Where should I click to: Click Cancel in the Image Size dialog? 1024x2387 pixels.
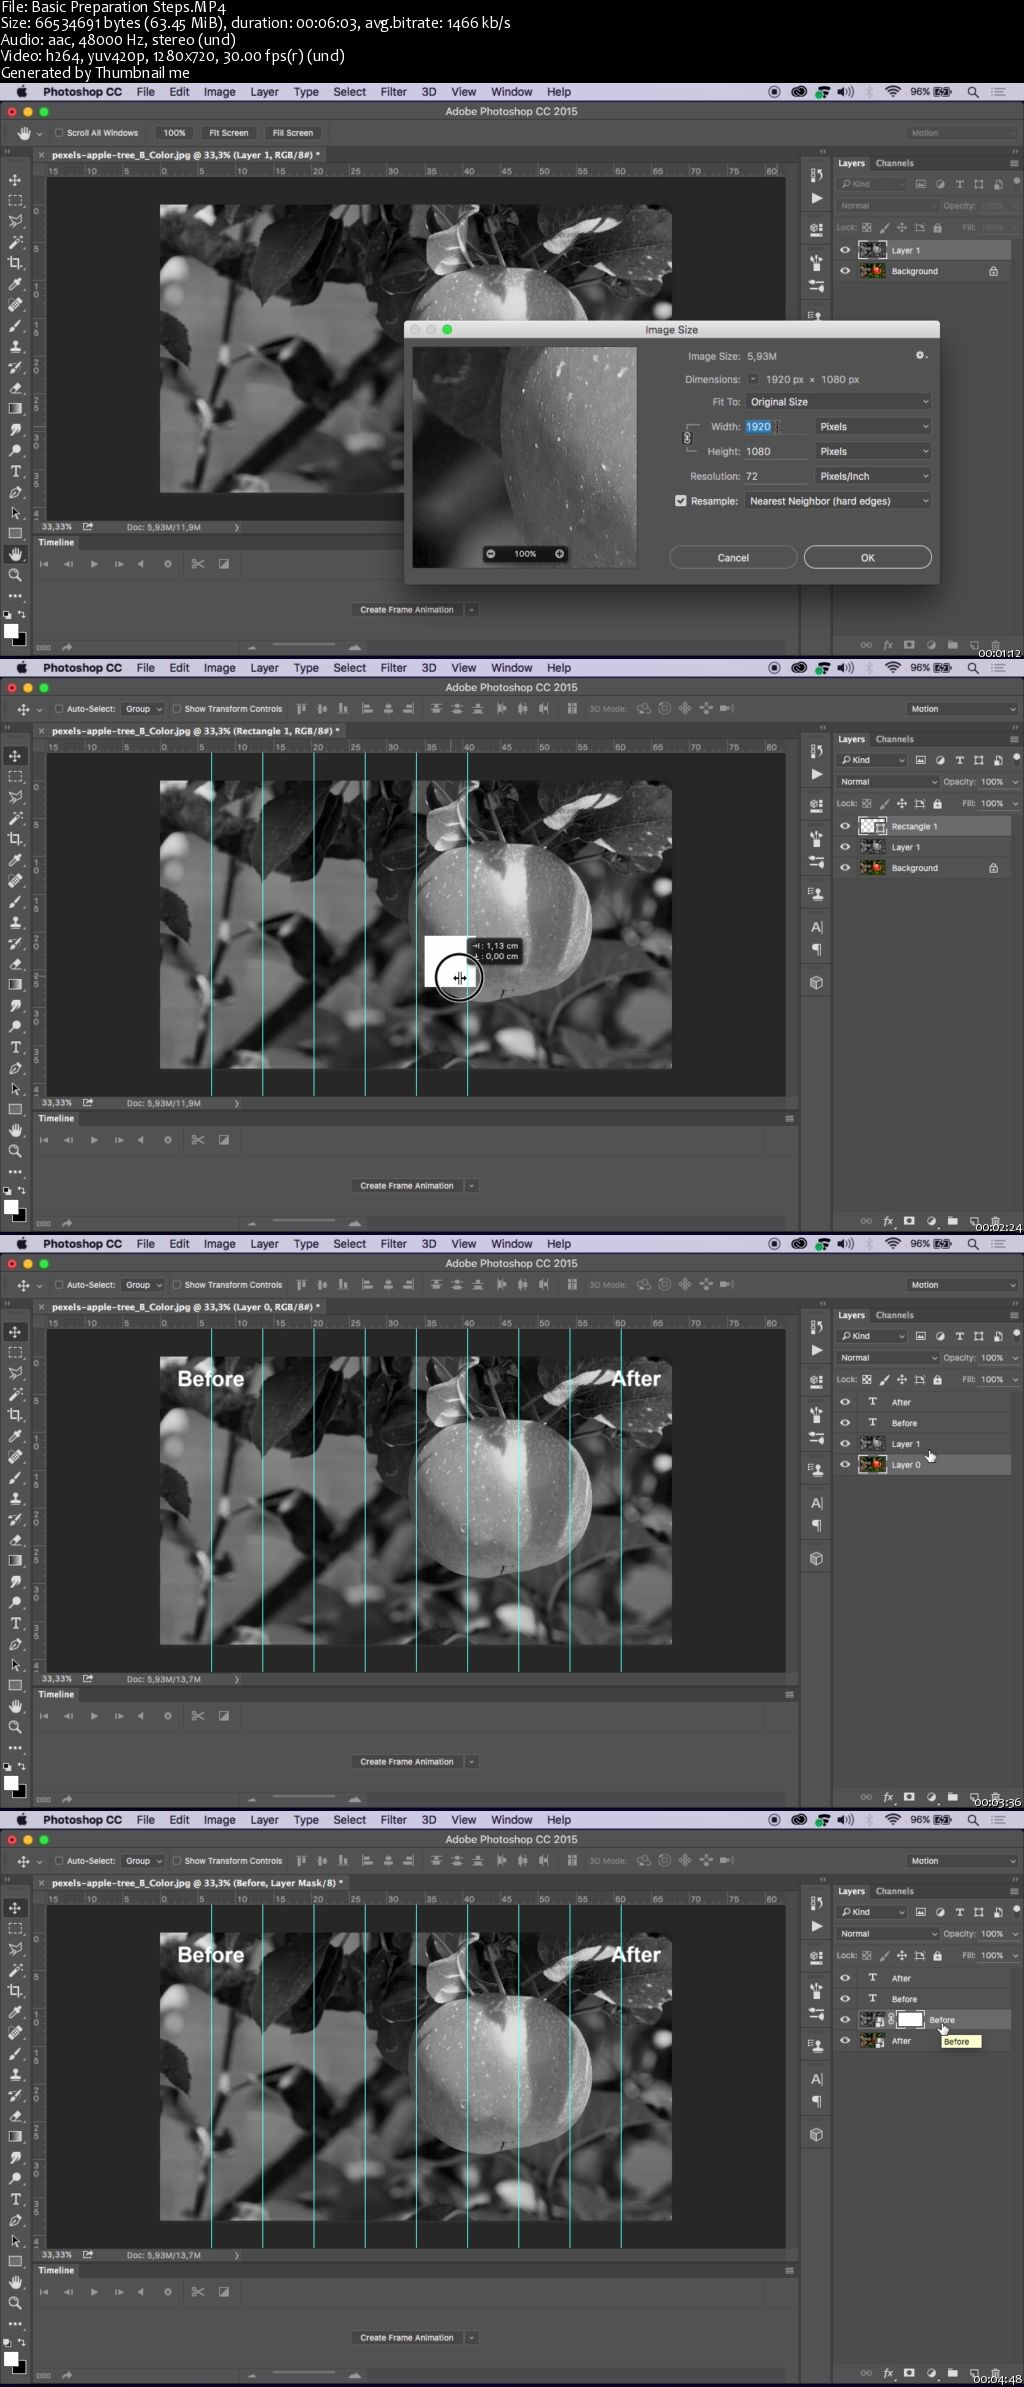(733, 557)
